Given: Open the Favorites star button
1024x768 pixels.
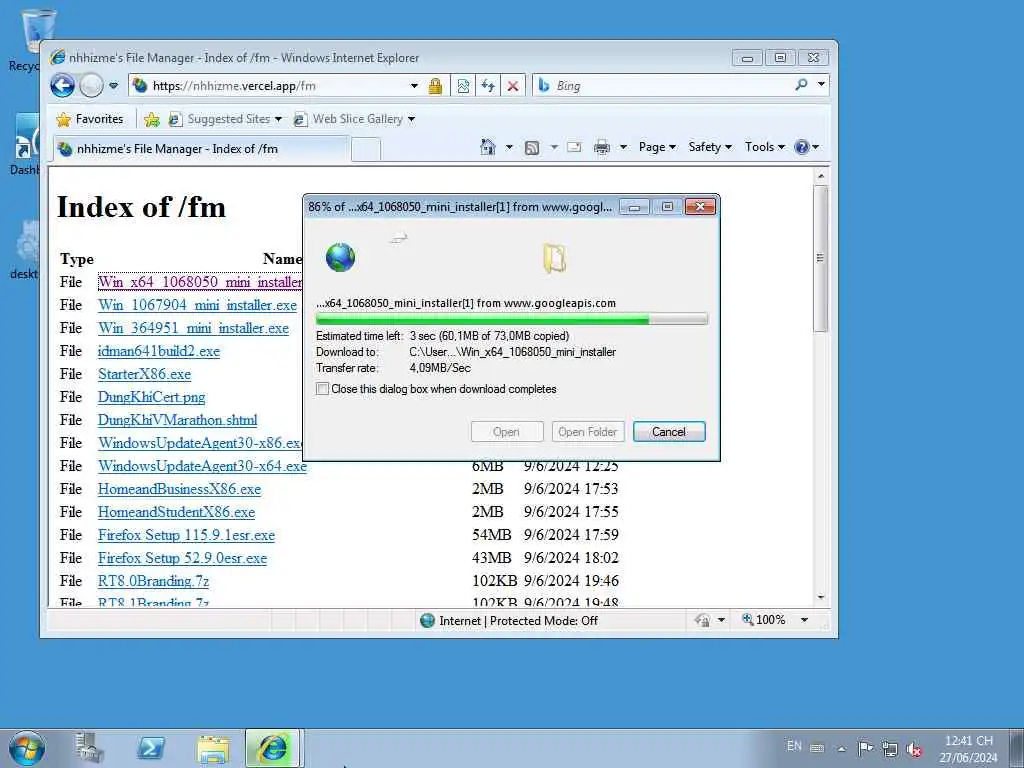Looking at the screenshot, I should pyautogui.click(x=90, y=119).
